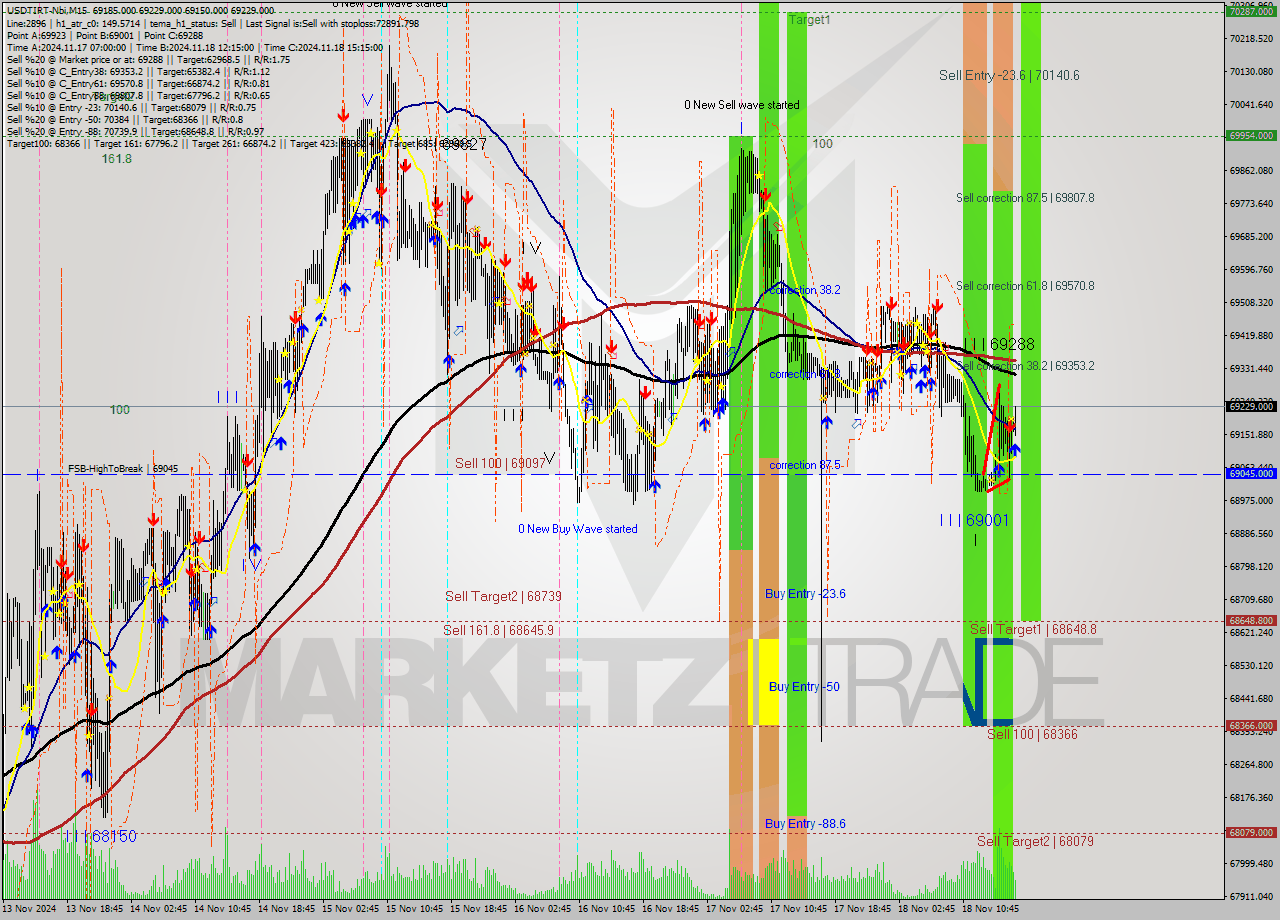
Task: Click the 69508.320 price axis value
Action: [x=1253, y=302]
